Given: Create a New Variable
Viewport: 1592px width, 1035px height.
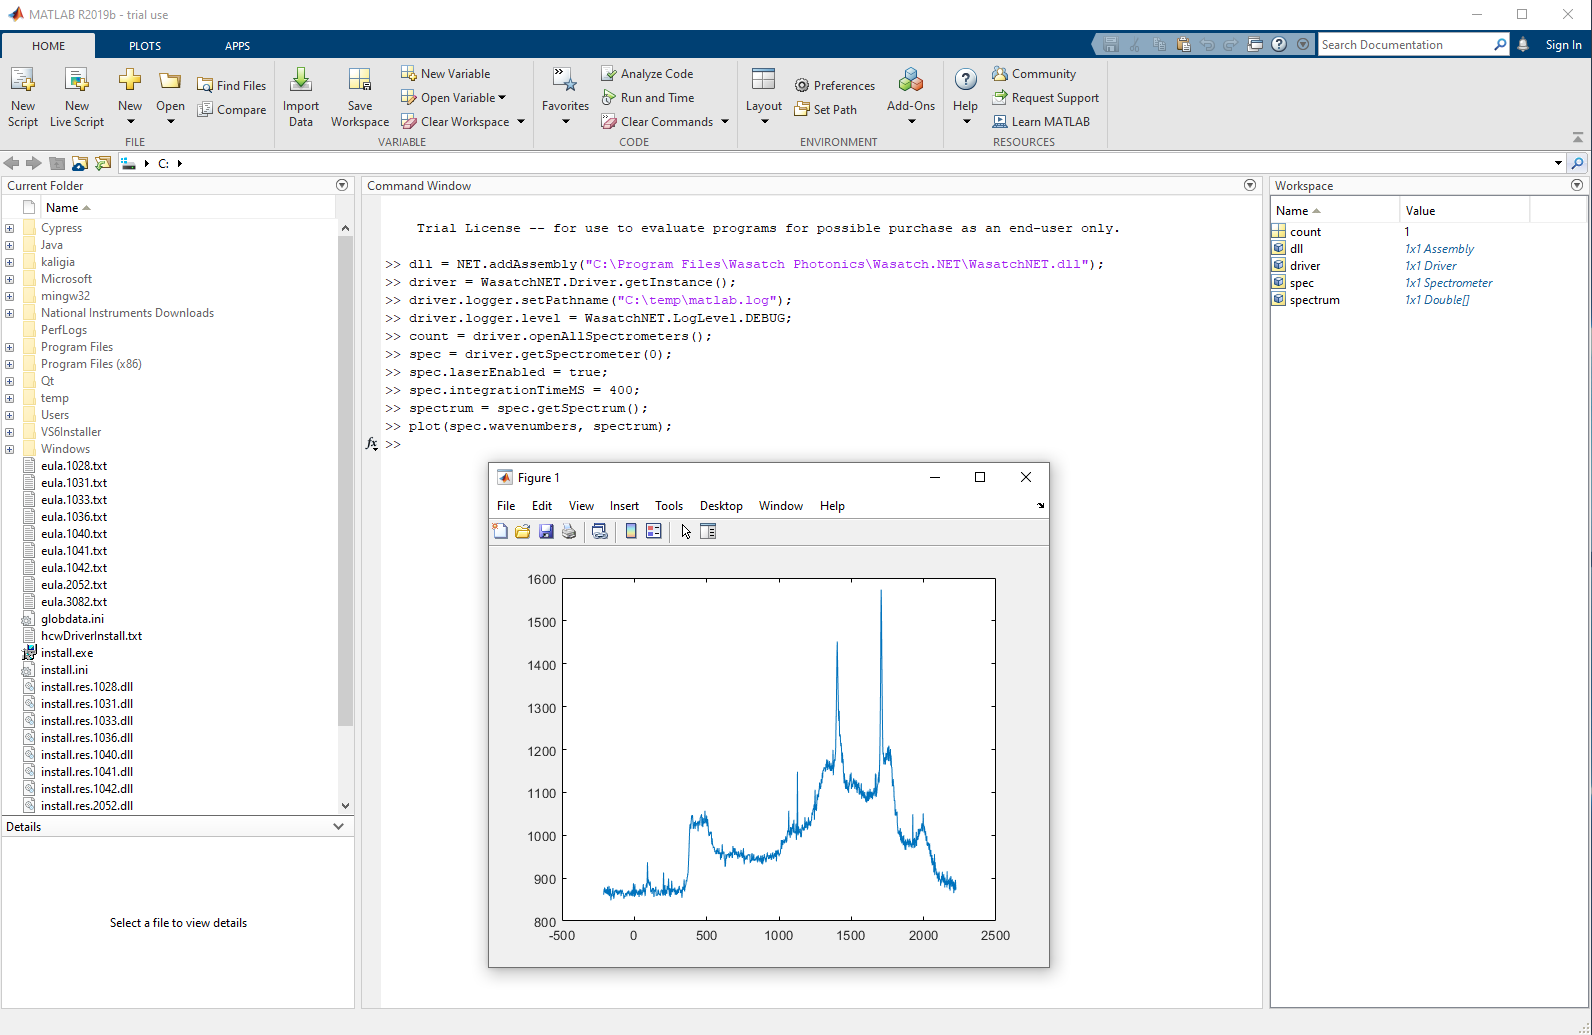Looking at the screenshot, I should click(446, 73).
